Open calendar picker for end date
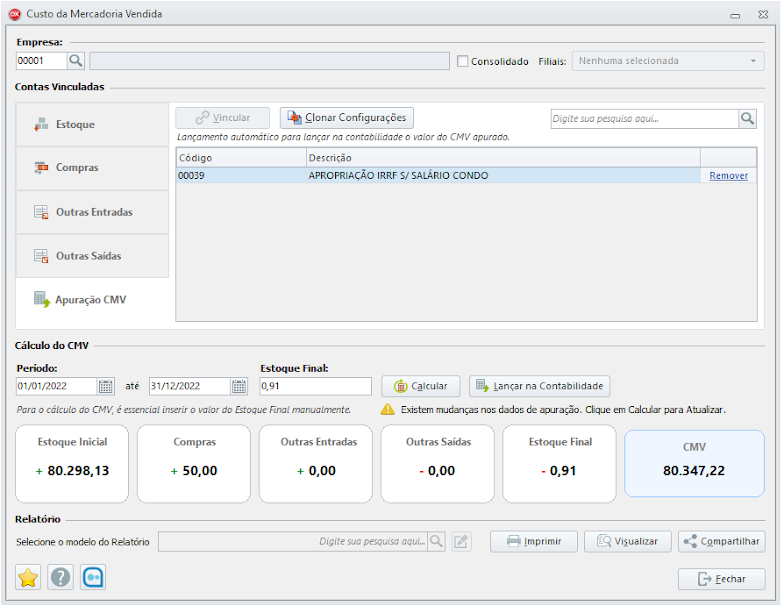The height and width of the screenshot is (606, 781). tap(239, 386)
